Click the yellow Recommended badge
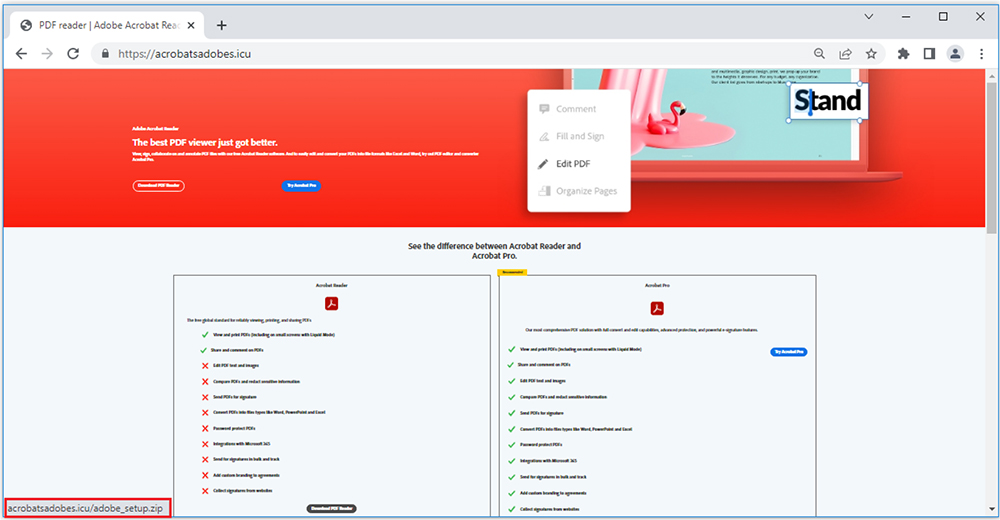Viewport: 1000px width, 520px height. 512,272
